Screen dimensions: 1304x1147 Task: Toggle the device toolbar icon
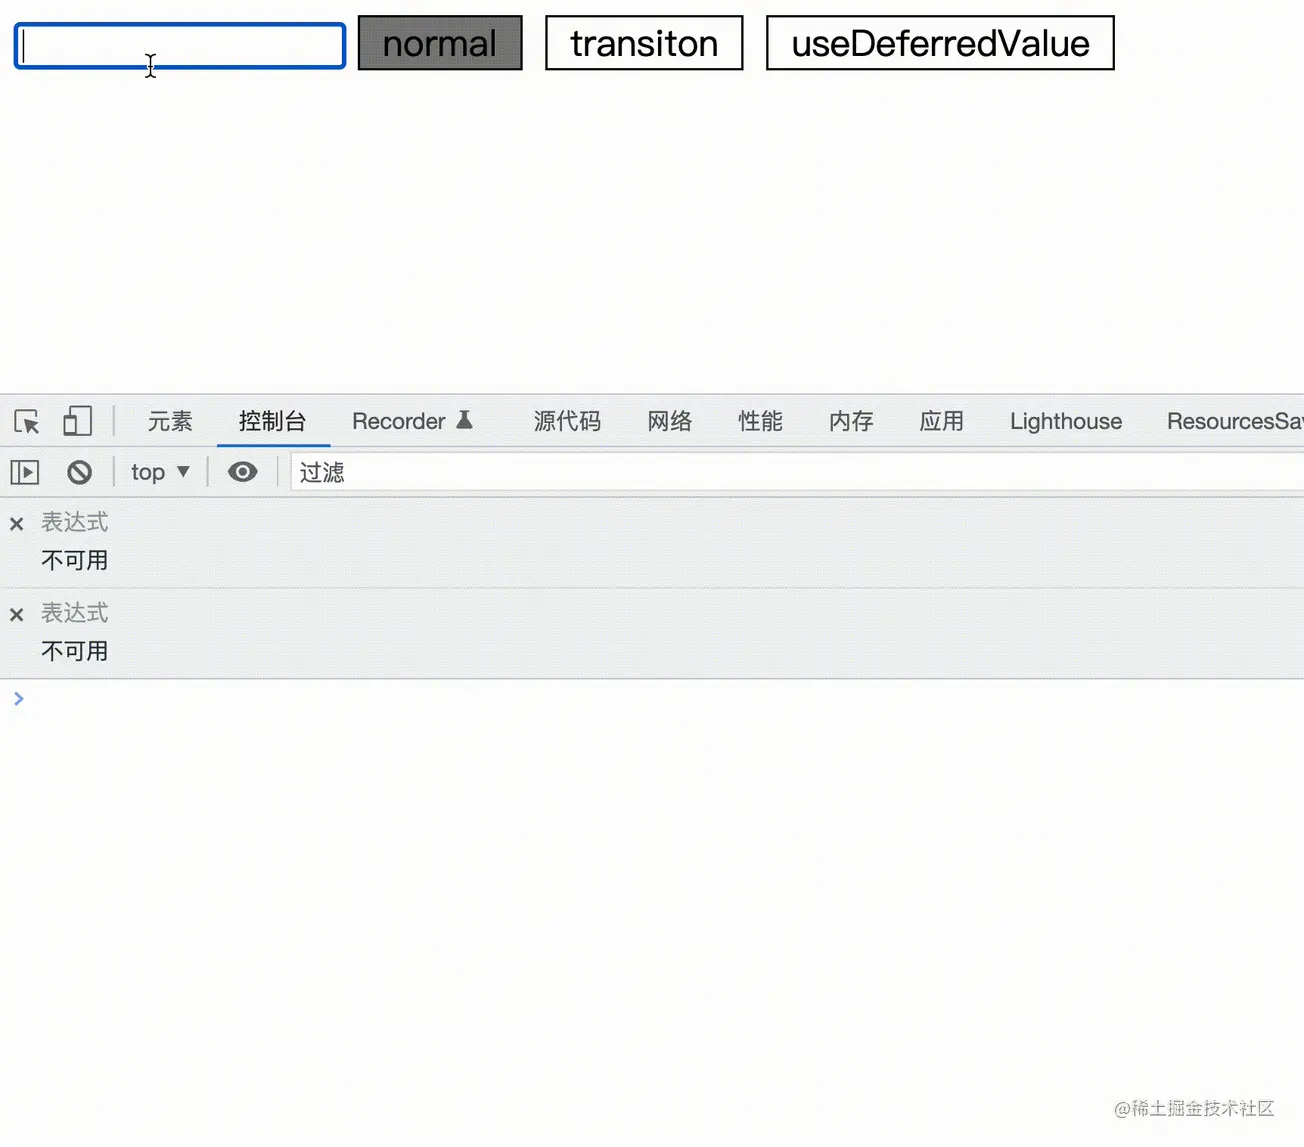point(77,421)
